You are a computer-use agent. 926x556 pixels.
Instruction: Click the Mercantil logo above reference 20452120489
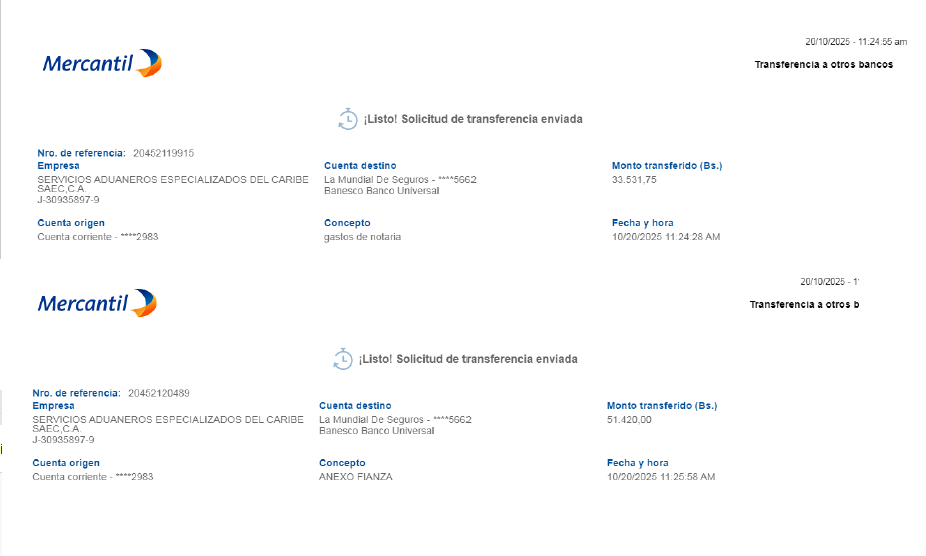[x=97, y=303]
